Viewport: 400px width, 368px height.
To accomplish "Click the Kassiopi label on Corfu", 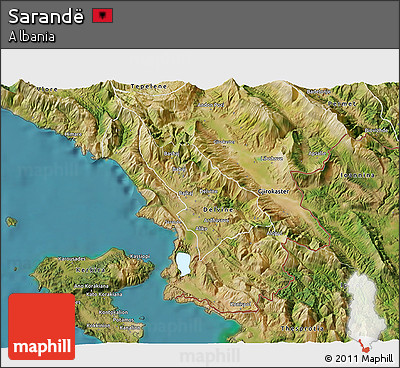I will (139, 256).
